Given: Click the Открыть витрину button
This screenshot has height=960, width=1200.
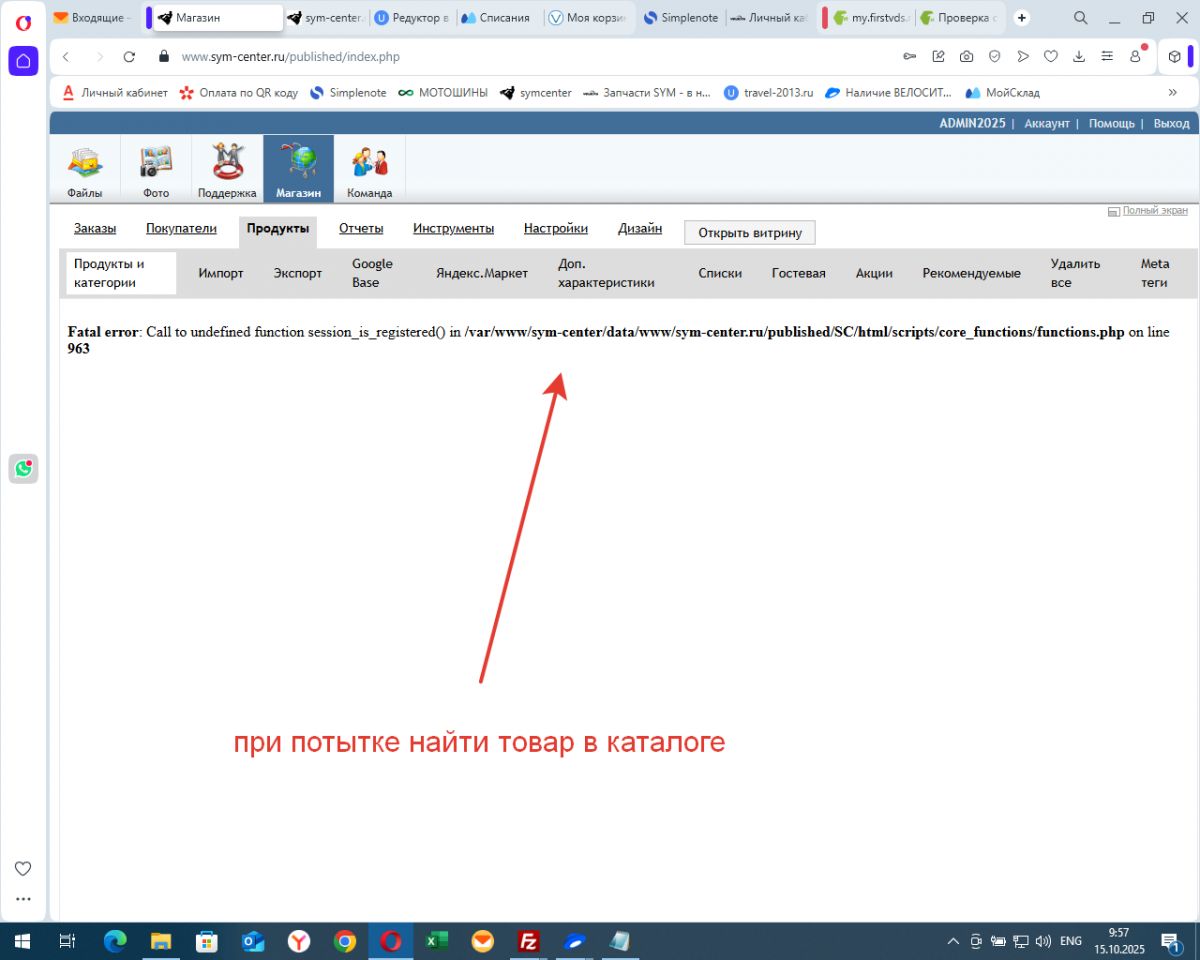Looking at the screenshot, I should click(x=749, y=233).
